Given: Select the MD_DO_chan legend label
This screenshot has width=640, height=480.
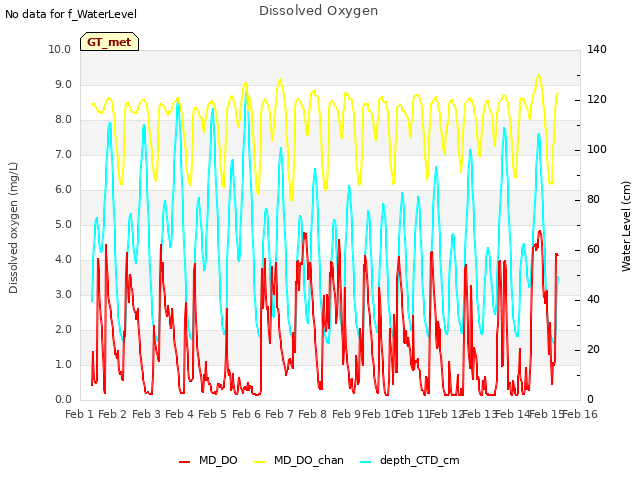Looking at the screenshot, I should (309, 460).
